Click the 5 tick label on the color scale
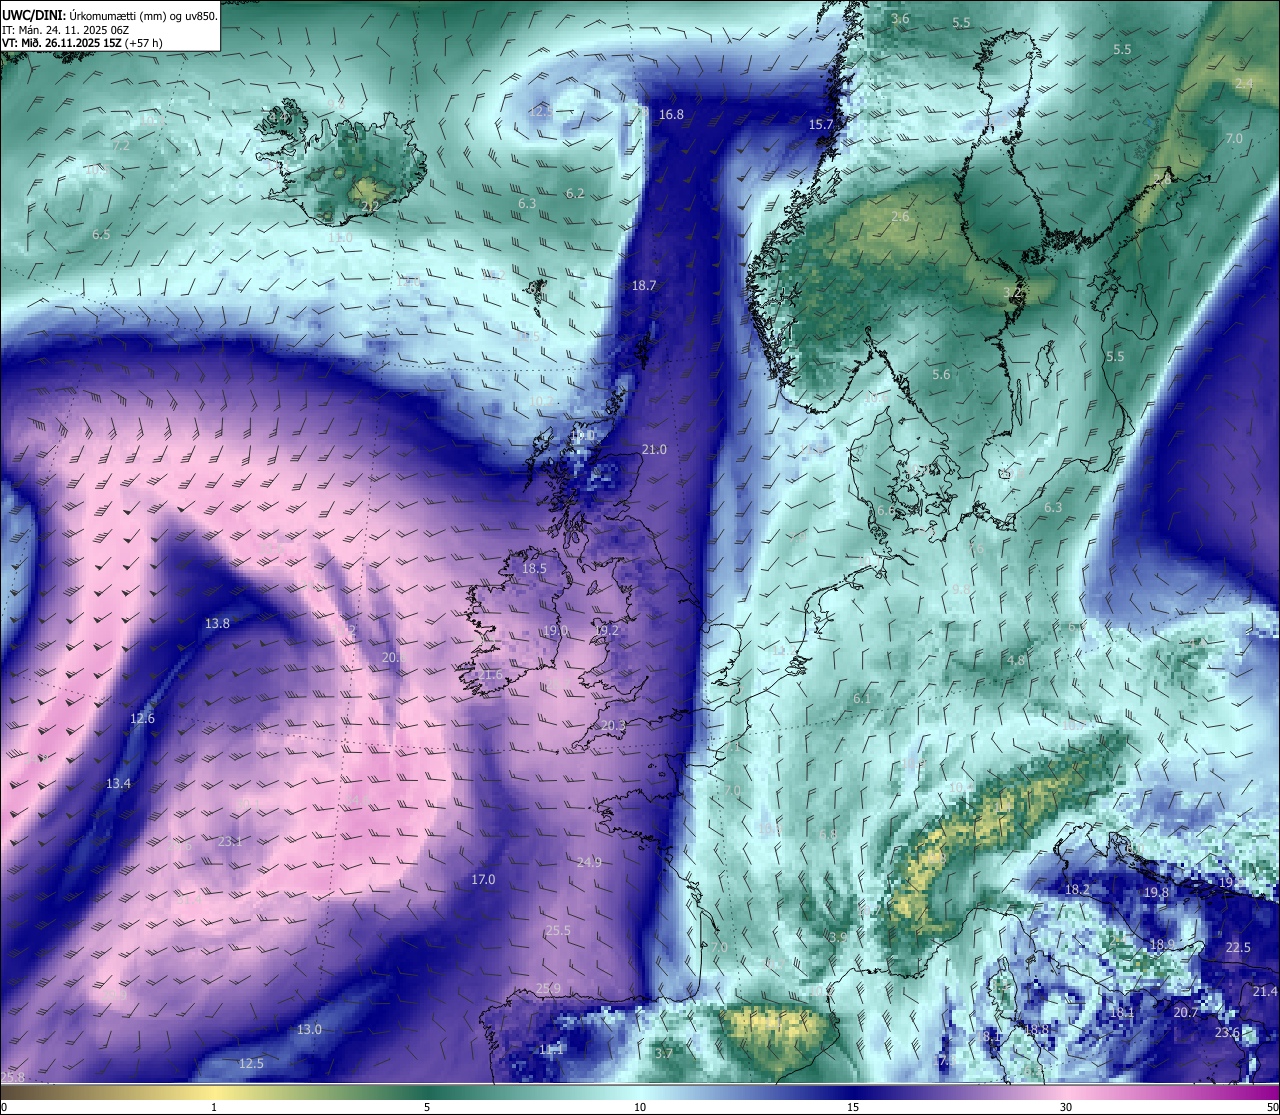This screenshot has width=1280, height=1115. point(427,1107)
